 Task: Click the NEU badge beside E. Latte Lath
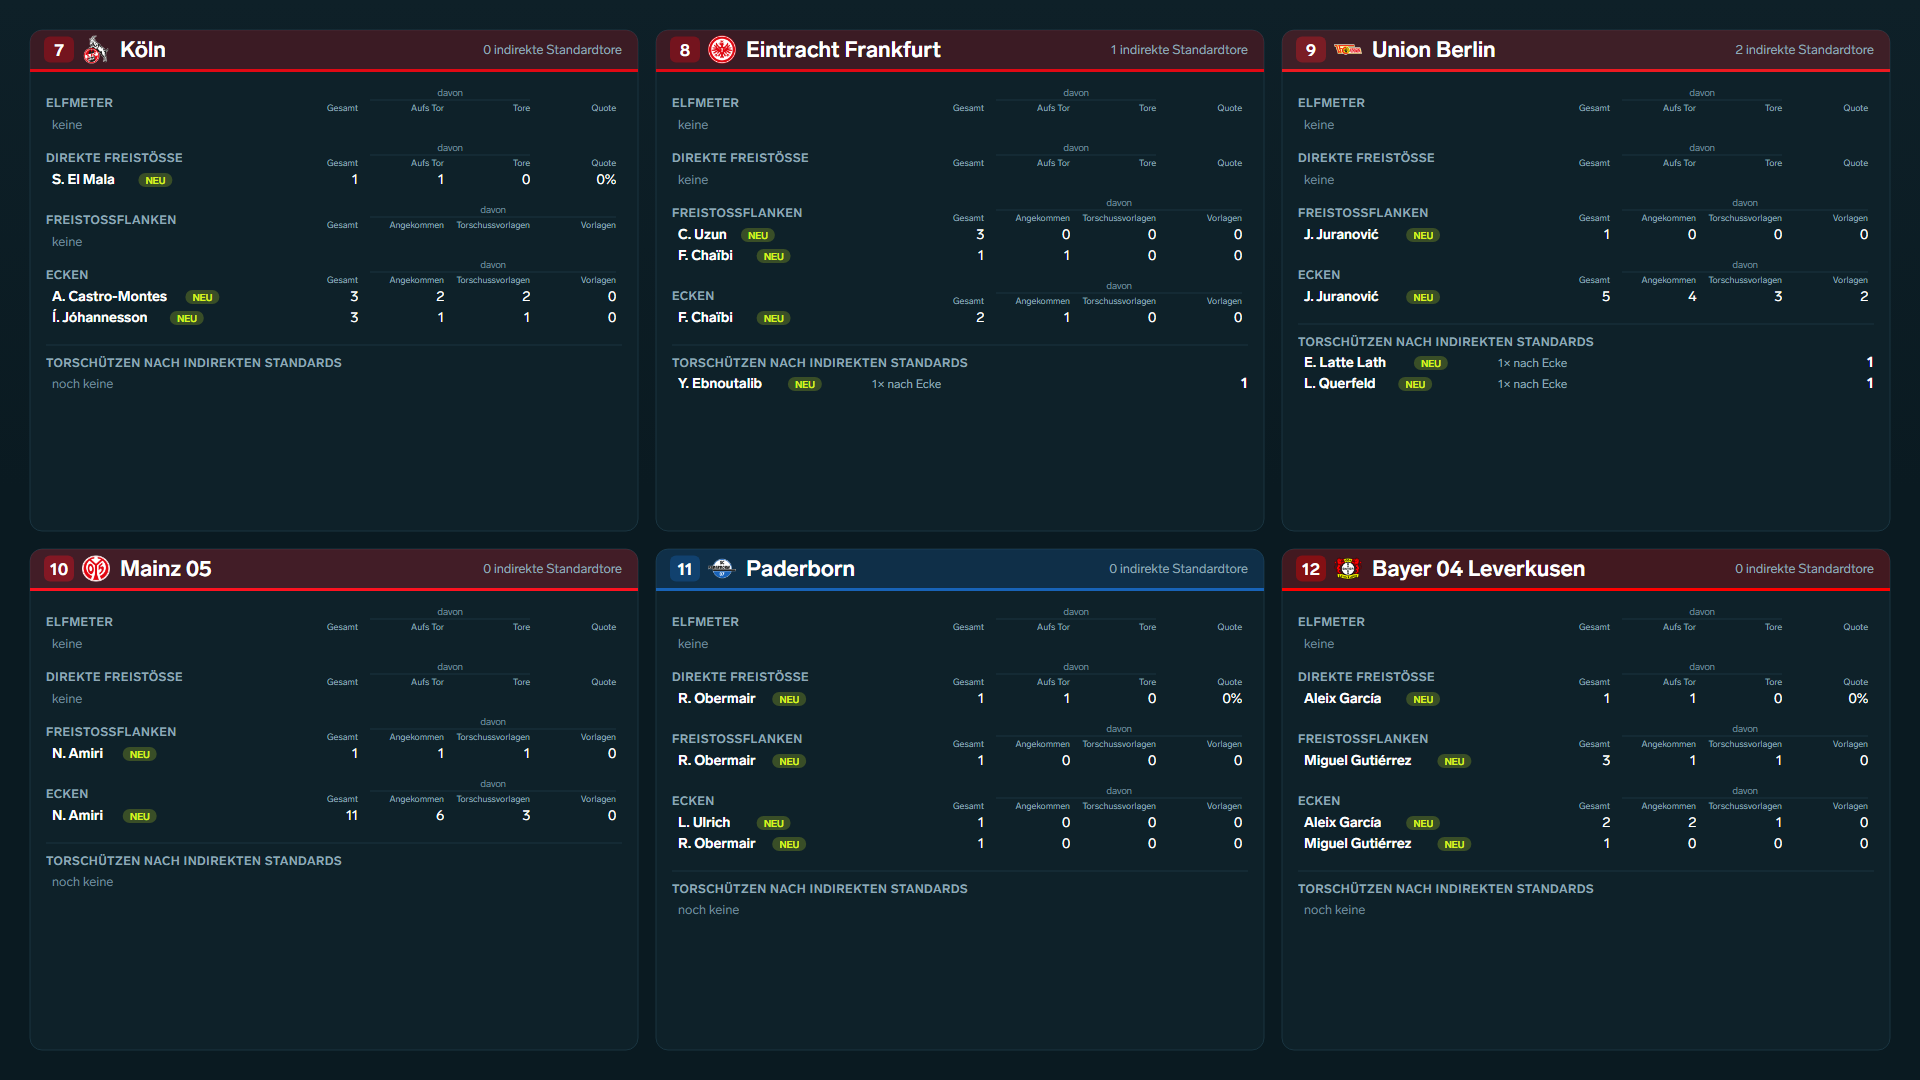(x=1431, y=364)
